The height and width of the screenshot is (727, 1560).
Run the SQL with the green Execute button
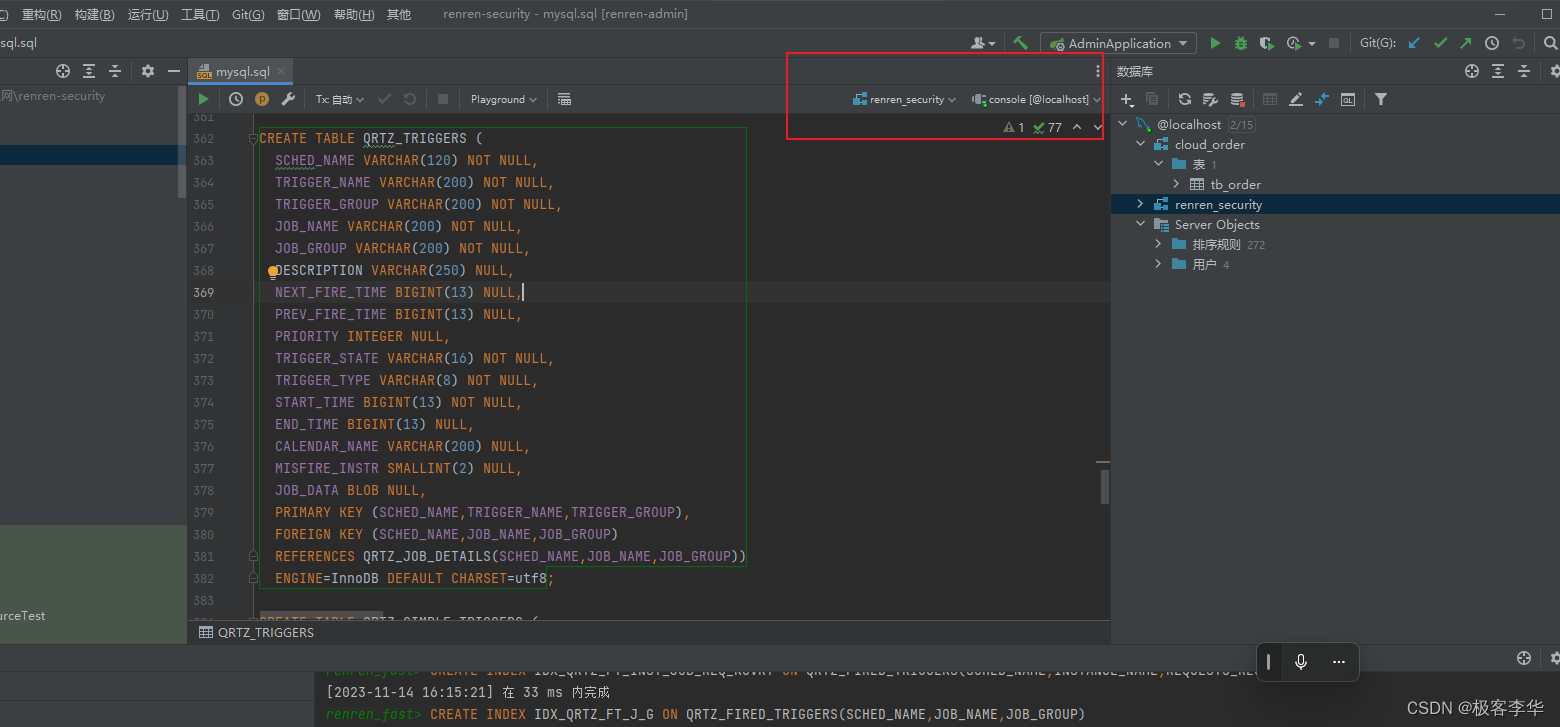(x=204, y=99)
